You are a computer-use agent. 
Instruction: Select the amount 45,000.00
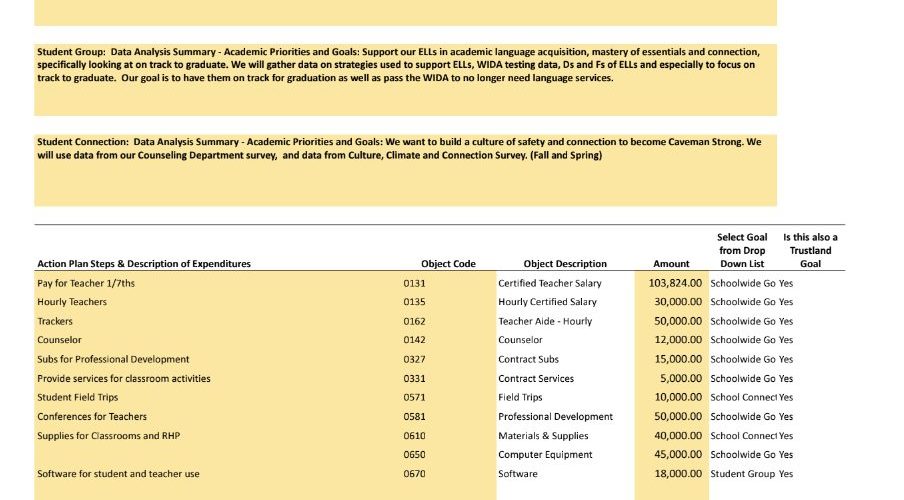coord(678,454)
